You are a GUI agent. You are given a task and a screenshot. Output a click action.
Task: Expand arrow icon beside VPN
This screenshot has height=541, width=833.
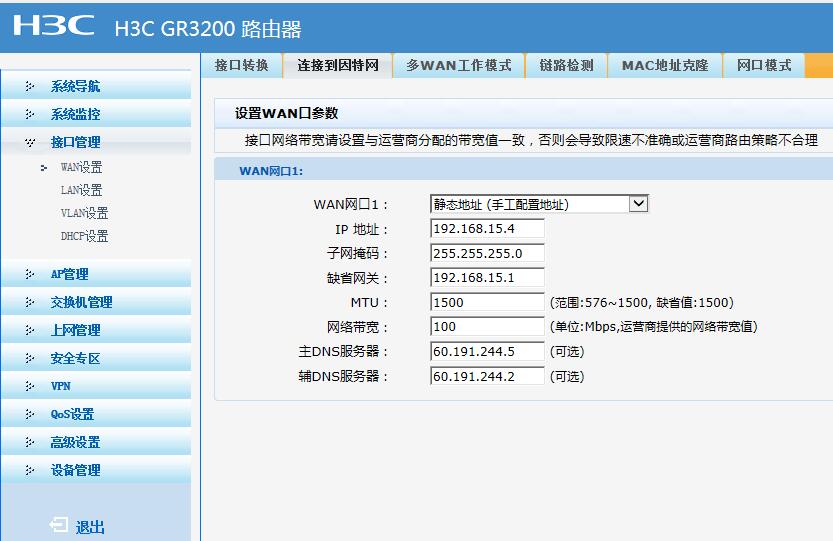tap(30, 386)
